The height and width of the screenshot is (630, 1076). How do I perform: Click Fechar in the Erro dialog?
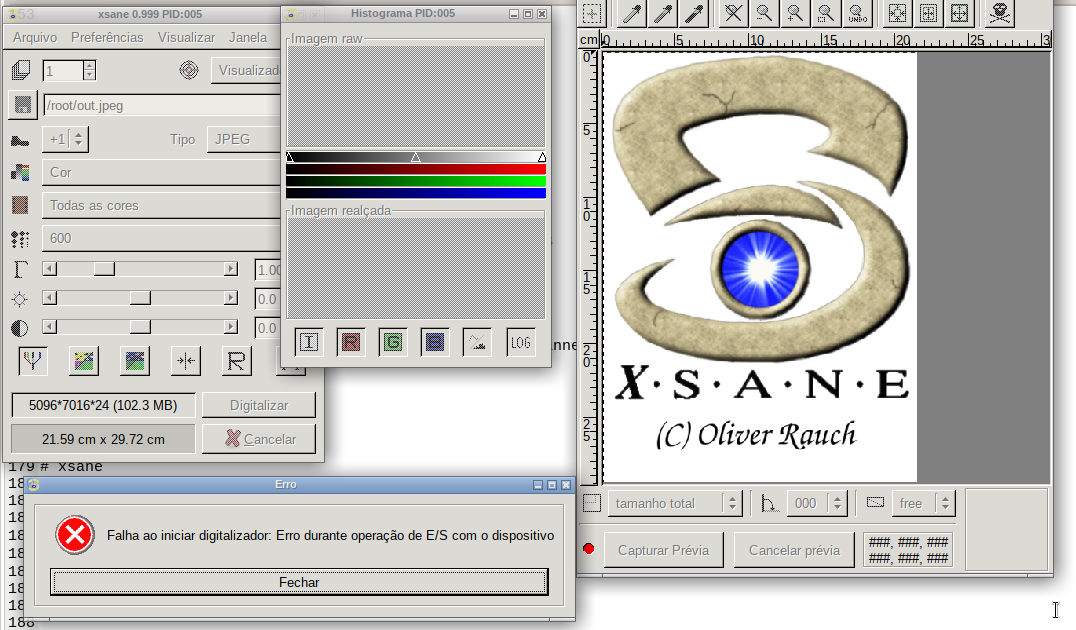pos(299,582)
